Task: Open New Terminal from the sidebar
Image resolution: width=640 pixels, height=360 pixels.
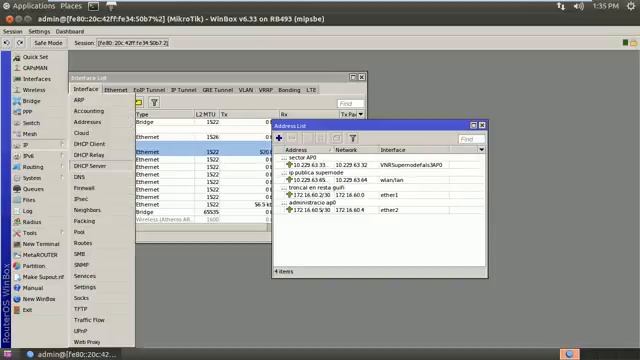Action: [41, 244]
